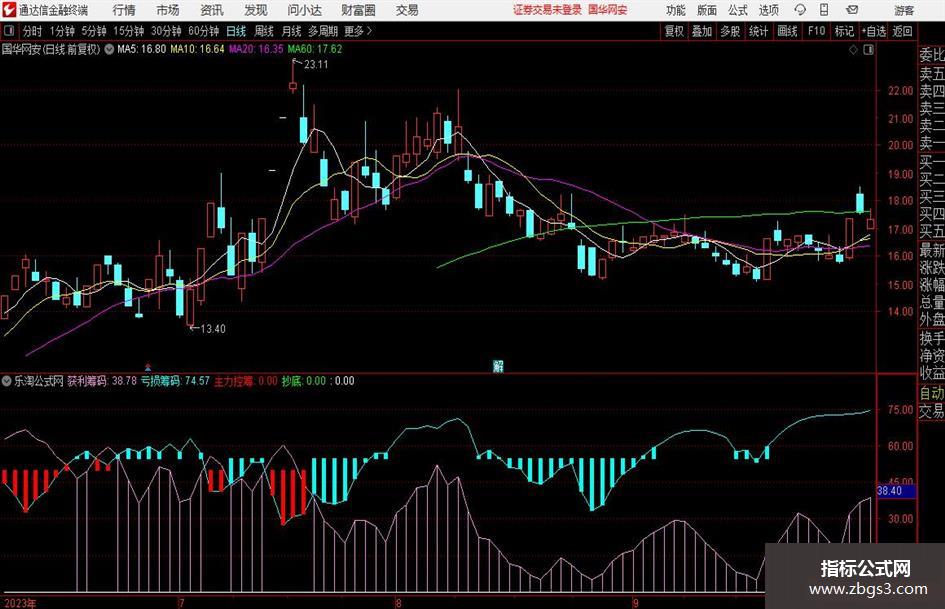Click the MA10: 16.64 value

tap(197, 49)
